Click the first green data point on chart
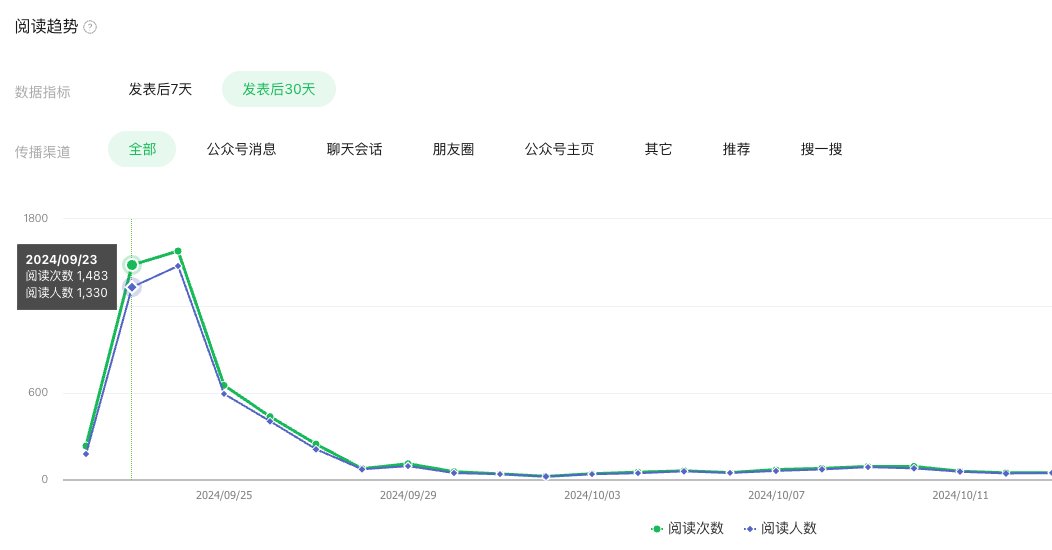The height and width of the screenshot is (550, 1052). click(86, 446)
